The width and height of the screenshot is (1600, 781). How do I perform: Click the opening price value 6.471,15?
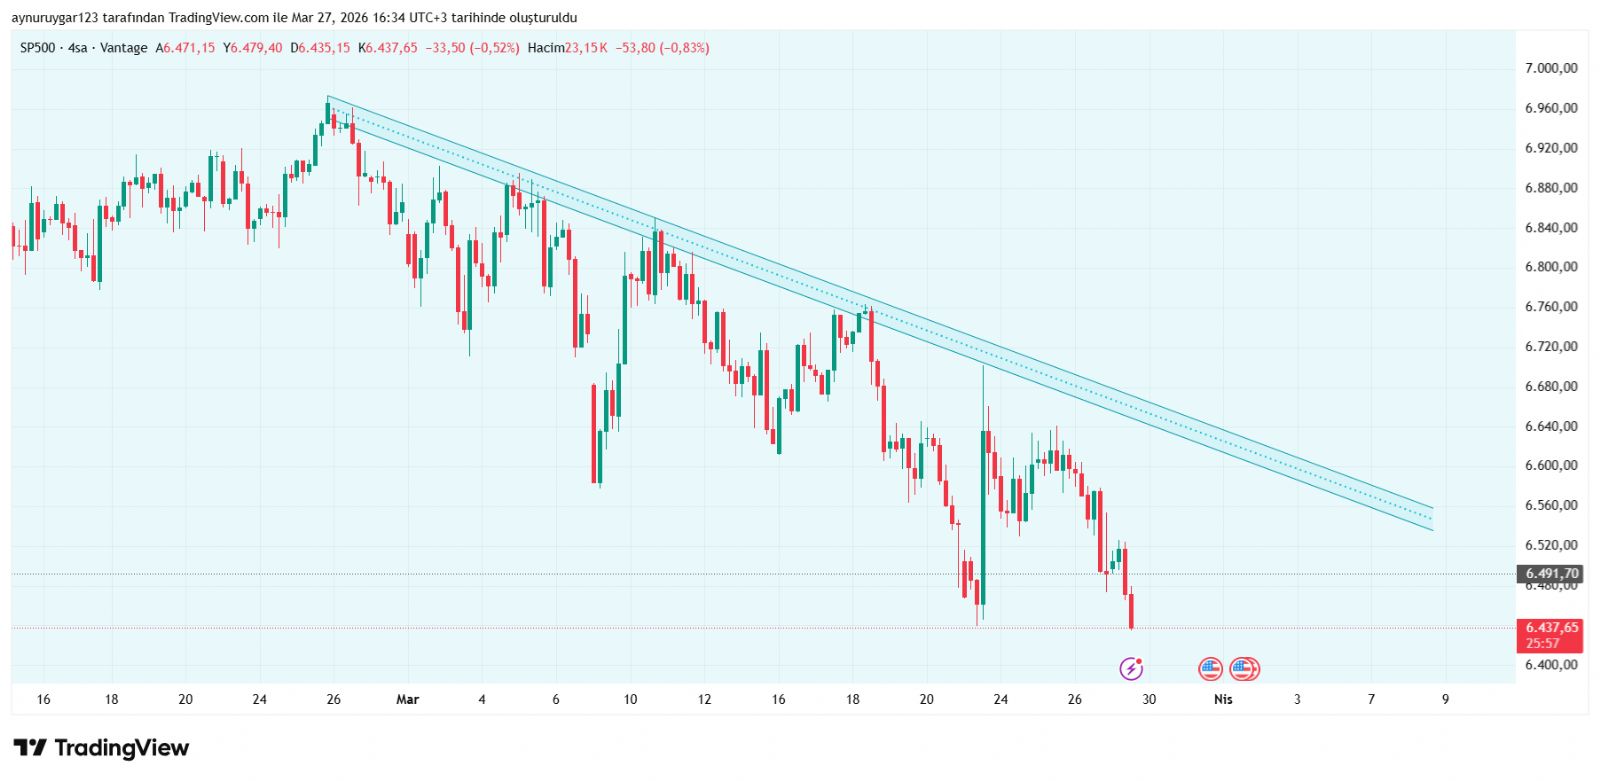(189, 48)
